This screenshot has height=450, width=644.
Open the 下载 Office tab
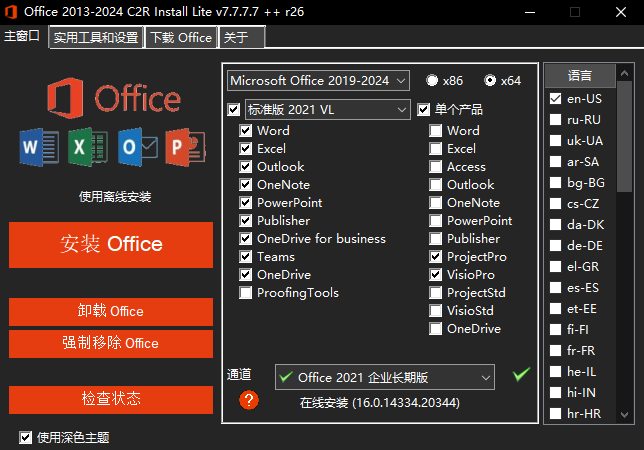[181, 38]
